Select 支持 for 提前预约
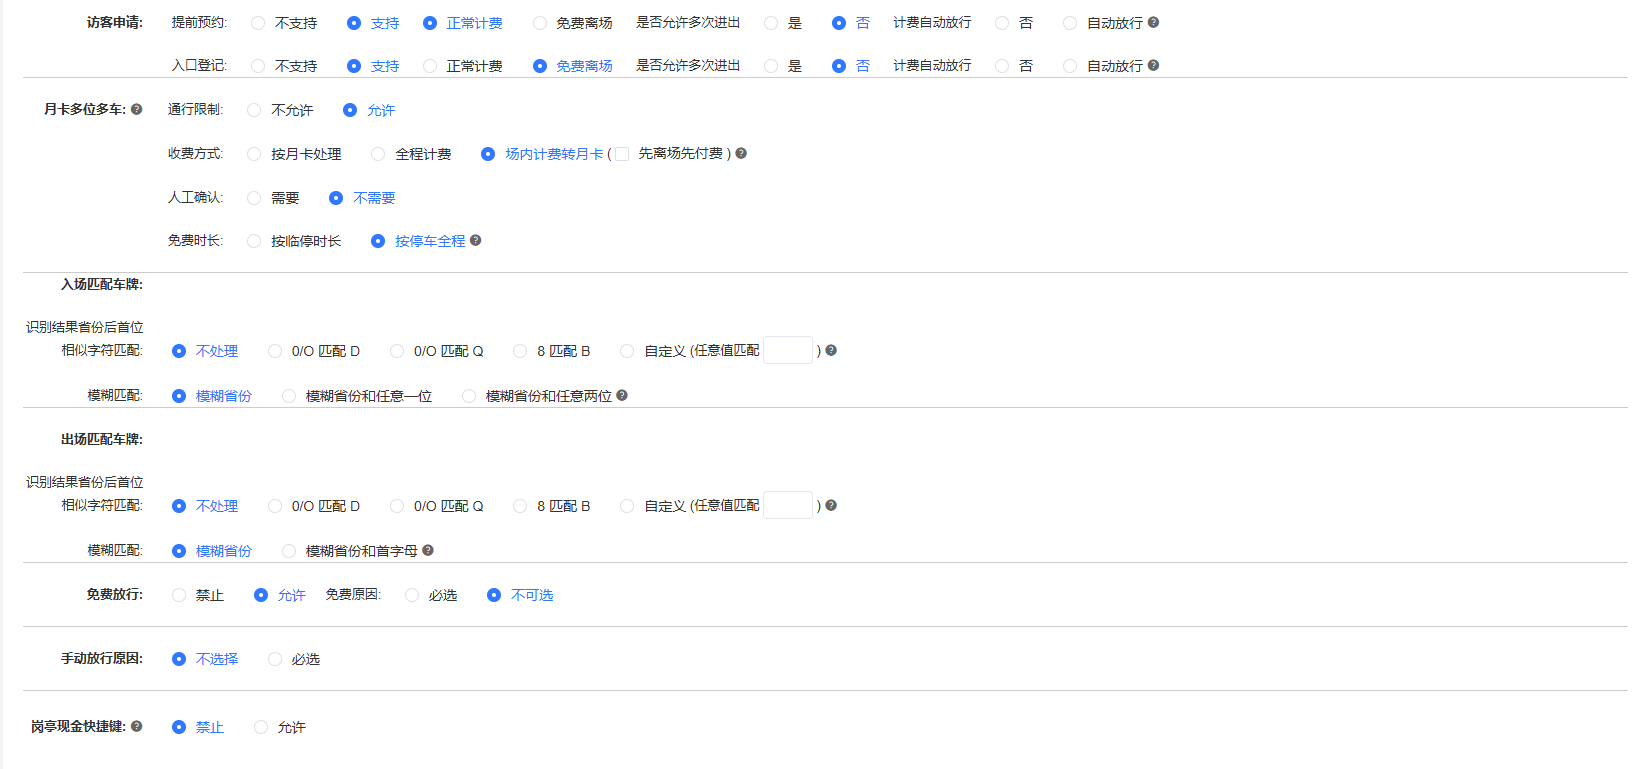Viewport: 1650px width, 769px height. pos(354,23)
